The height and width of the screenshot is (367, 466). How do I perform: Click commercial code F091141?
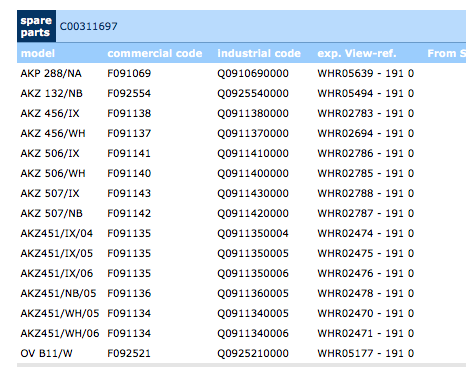pyautogui.click(x=129, y=153)
